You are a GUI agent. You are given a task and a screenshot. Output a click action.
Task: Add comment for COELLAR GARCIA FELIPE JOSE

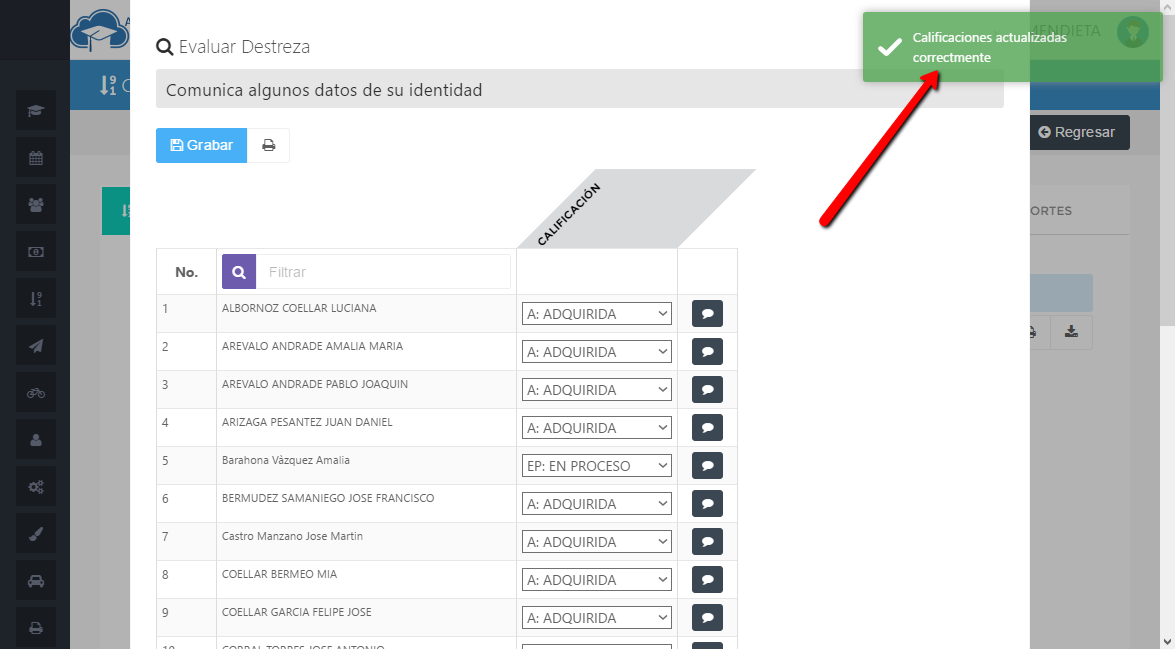coord(707,618)
